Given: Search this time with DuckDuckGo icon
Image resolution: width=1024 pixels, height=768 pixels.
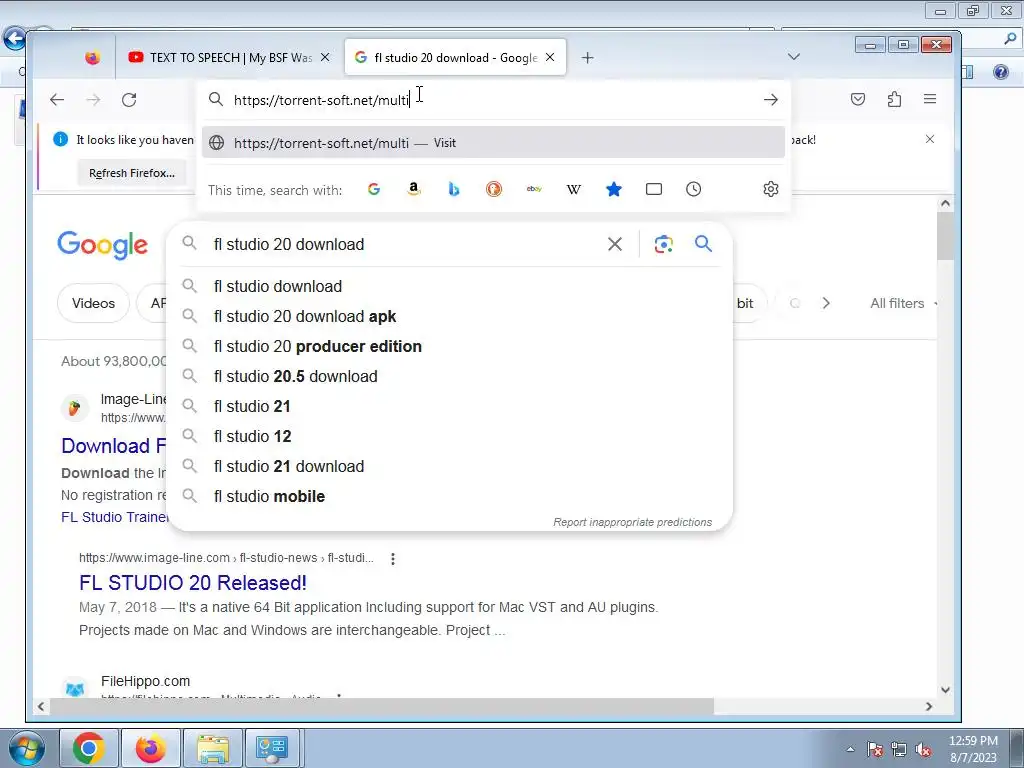Looking at the screenshot, I should tap(494, 189).
